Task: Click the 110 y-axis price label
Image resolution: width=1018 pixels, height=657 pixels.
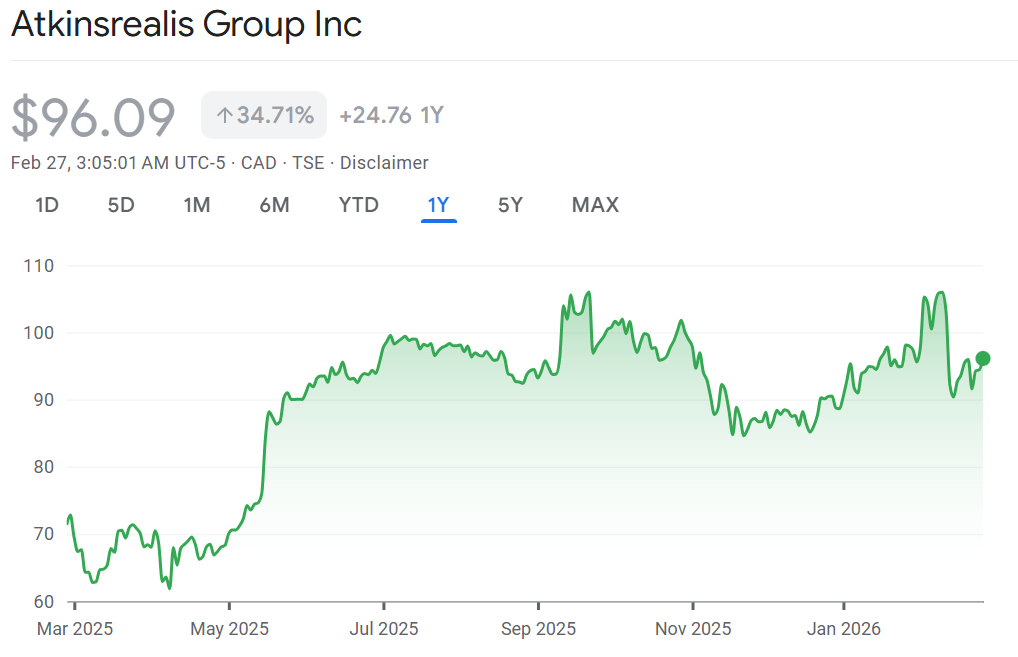Action: (x=41, y=266)
